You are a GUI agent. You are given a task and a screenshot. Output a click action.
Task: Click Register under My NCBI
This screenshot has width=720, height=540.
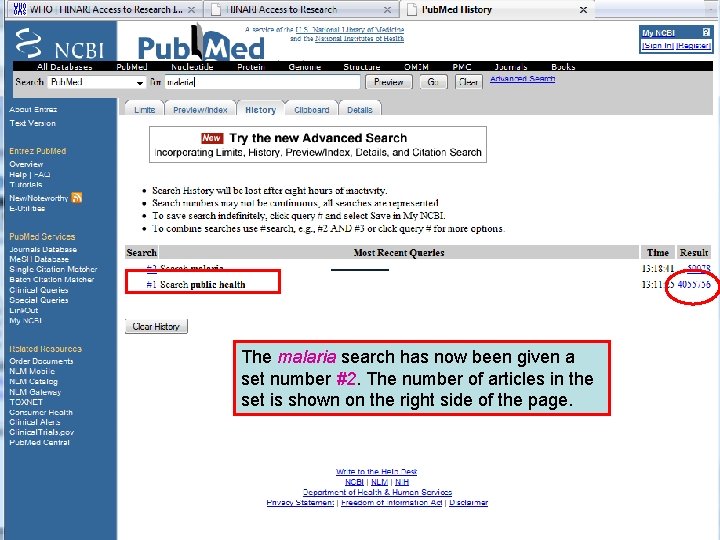pyautogui.click(x=693, y=45)
